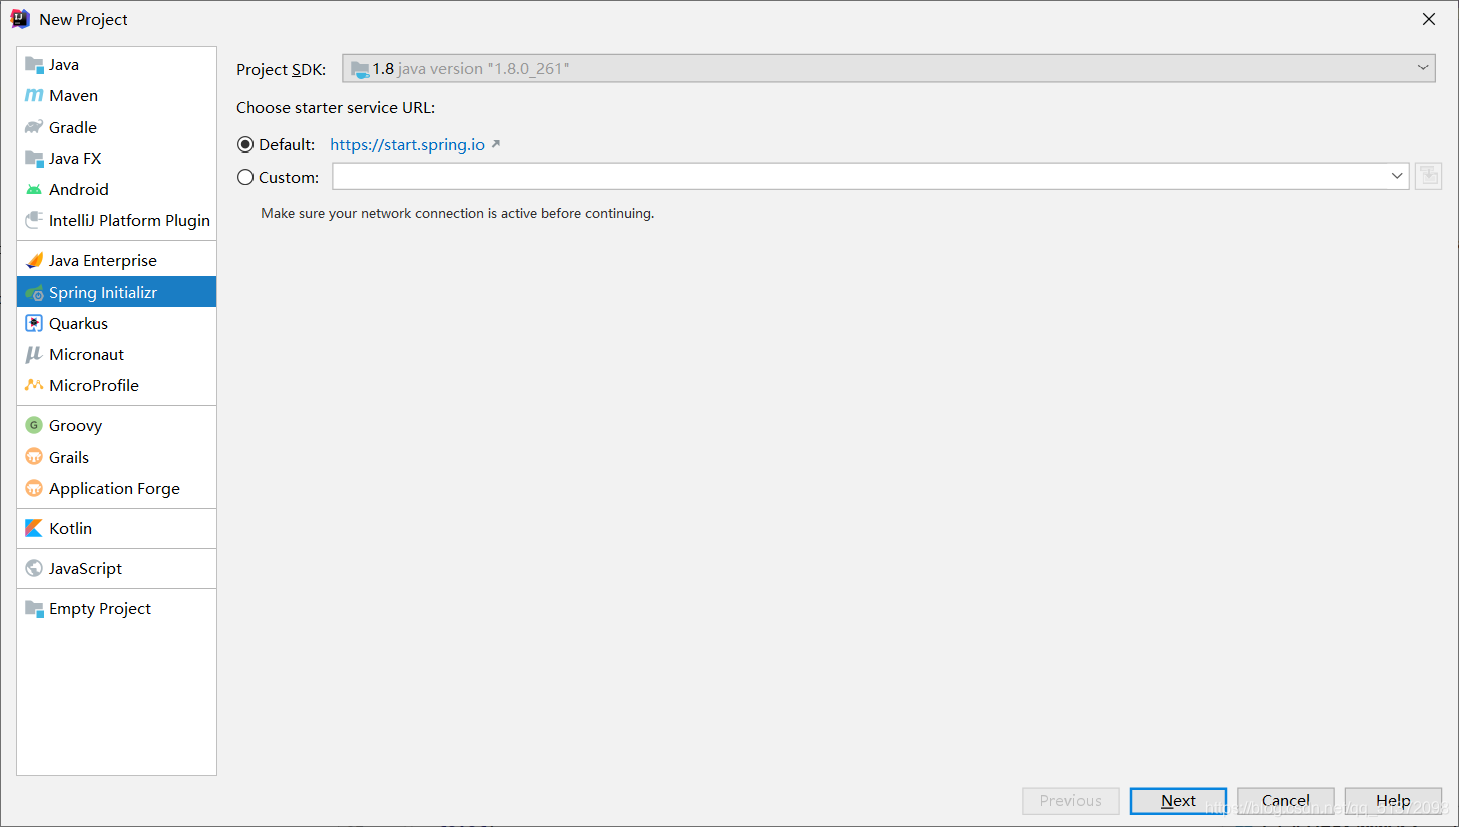Choose Maven project type

click(117, 95)
